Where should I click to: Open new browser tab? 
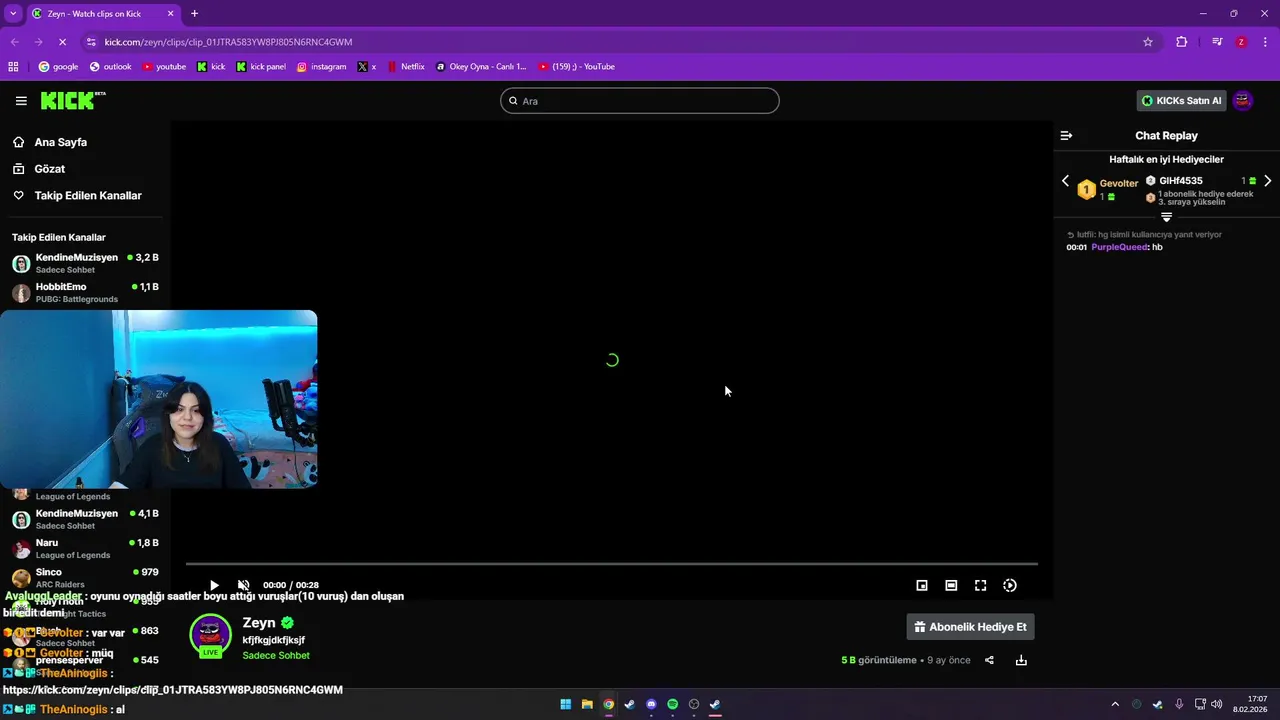point(194,13)
